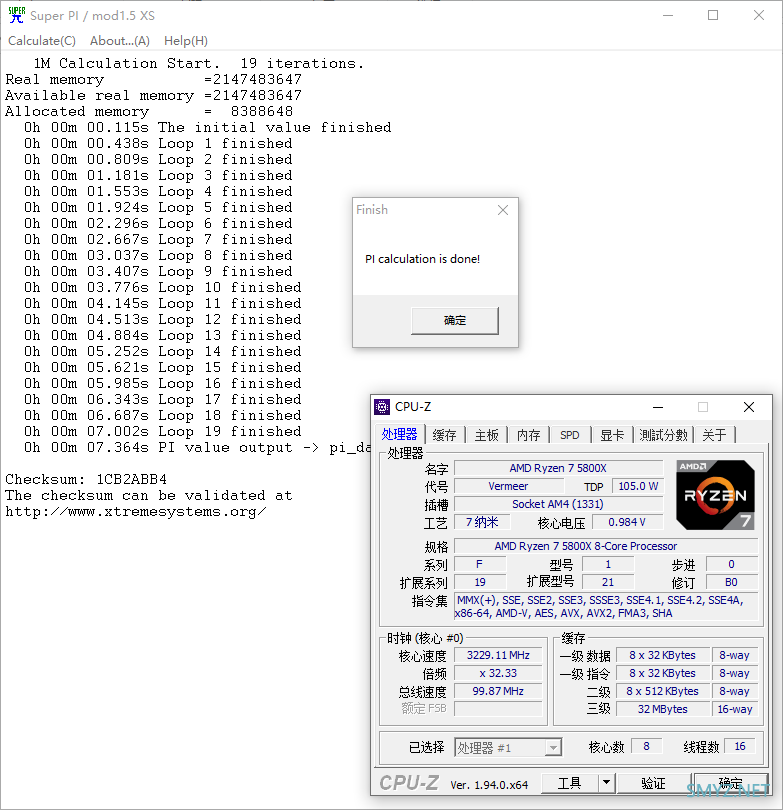Click the 扩展系列 value 19
This screenshot has width=783, height=810.
point(480,582)
